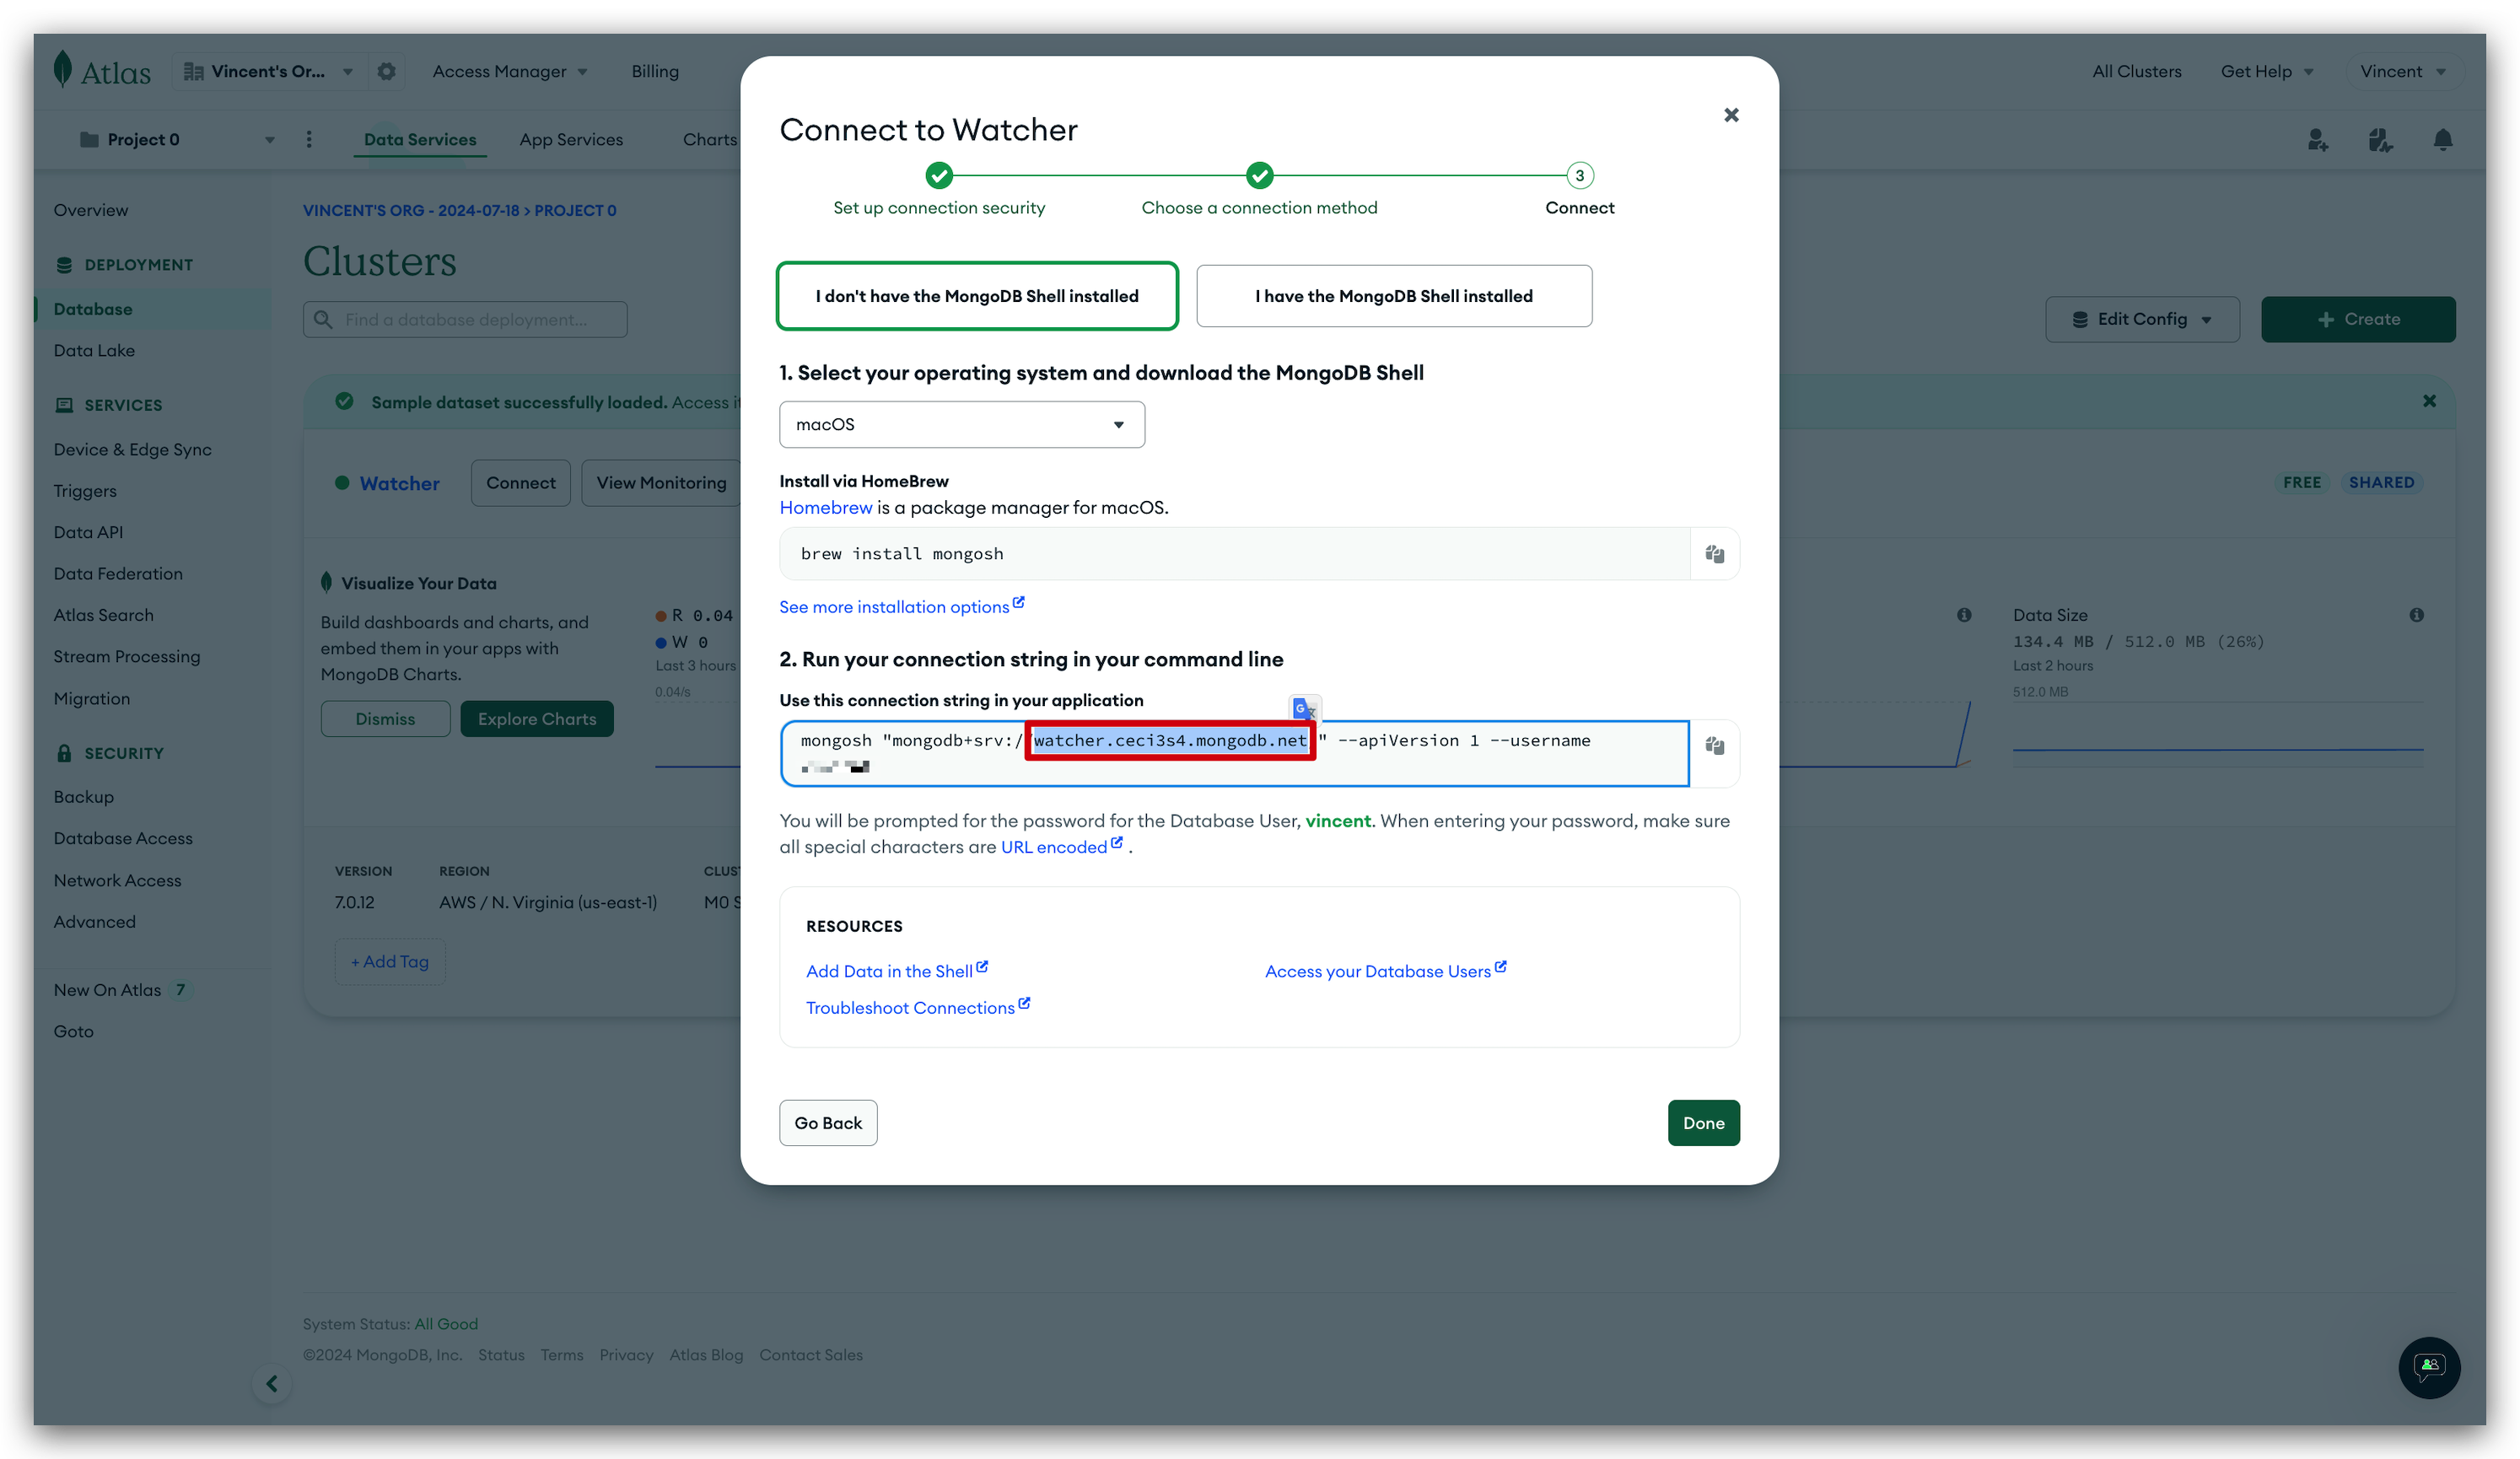Open New On Atlas in sidebar
This screenshot has width=2520, height=1459.
[107, 990]
